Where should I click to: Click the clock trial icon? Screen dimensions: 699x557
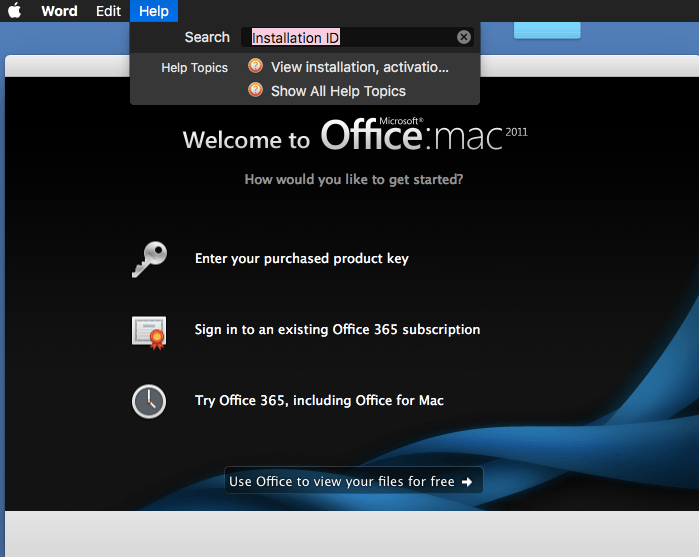(149, 401)
